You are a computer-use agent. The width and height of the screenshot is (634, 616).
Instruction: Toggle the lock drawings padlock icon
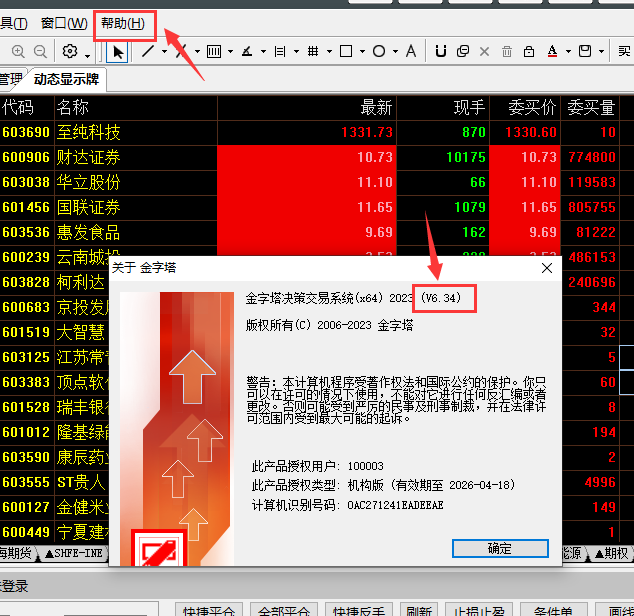click(x=529, y=52)
